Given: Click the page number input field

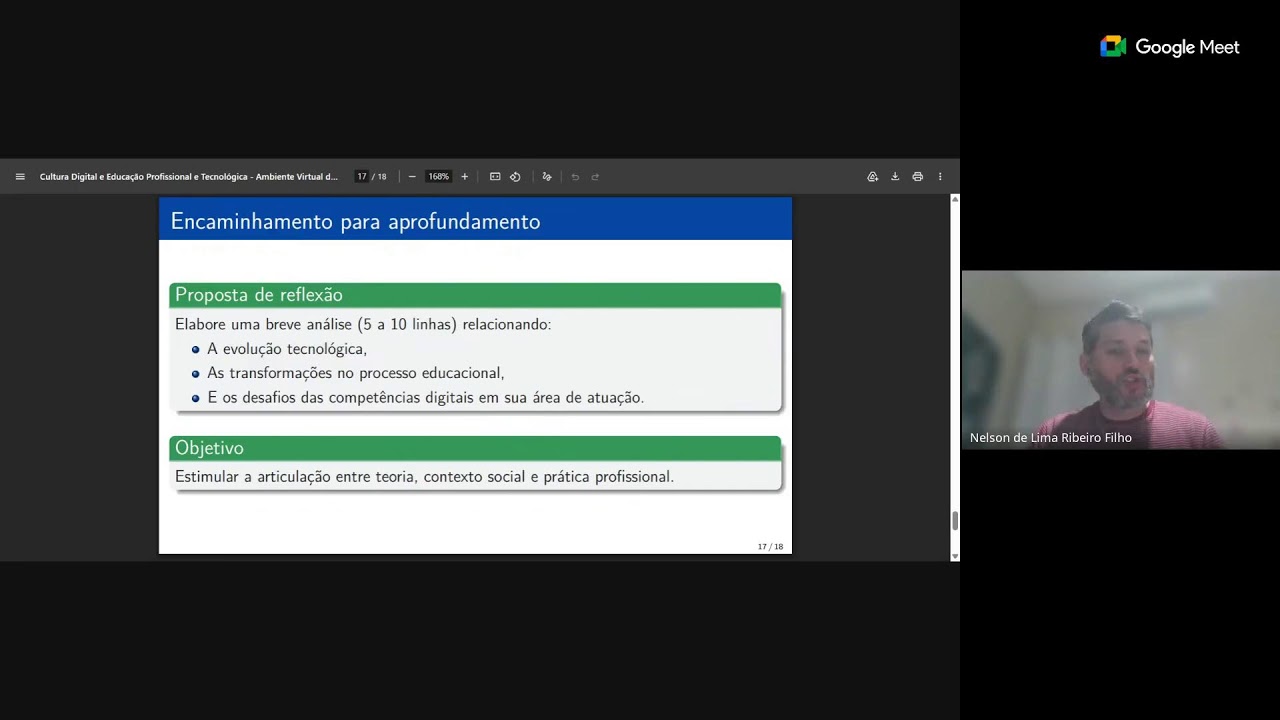Looking at the screenshot, I should click(x=362, y=177).
